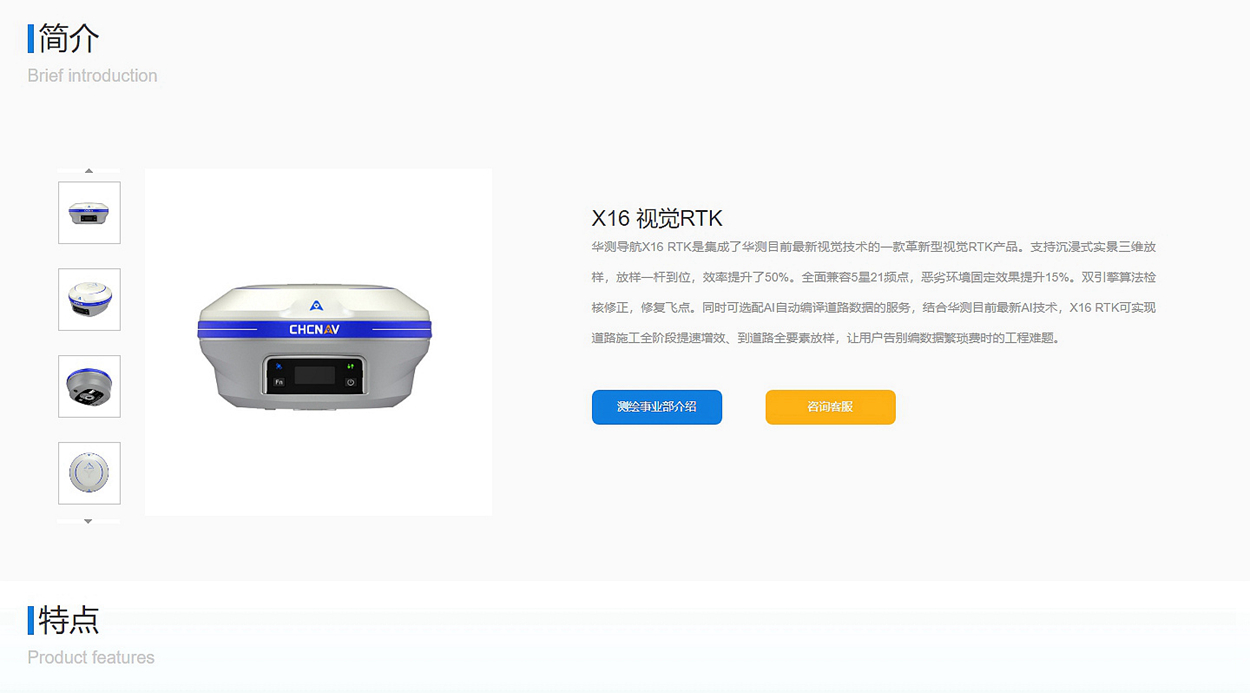Click the orange 咨询客服 button
This screenshot has height=693, width=1250.
pyautogui.click(x=831, y=407)
